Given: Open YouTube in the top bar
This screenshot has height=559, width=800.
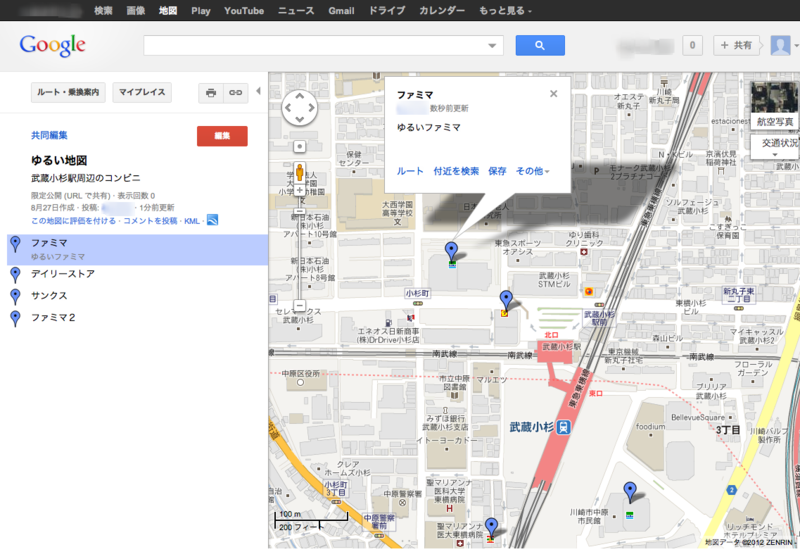Looking at the screenshot, I should (244, 10).
